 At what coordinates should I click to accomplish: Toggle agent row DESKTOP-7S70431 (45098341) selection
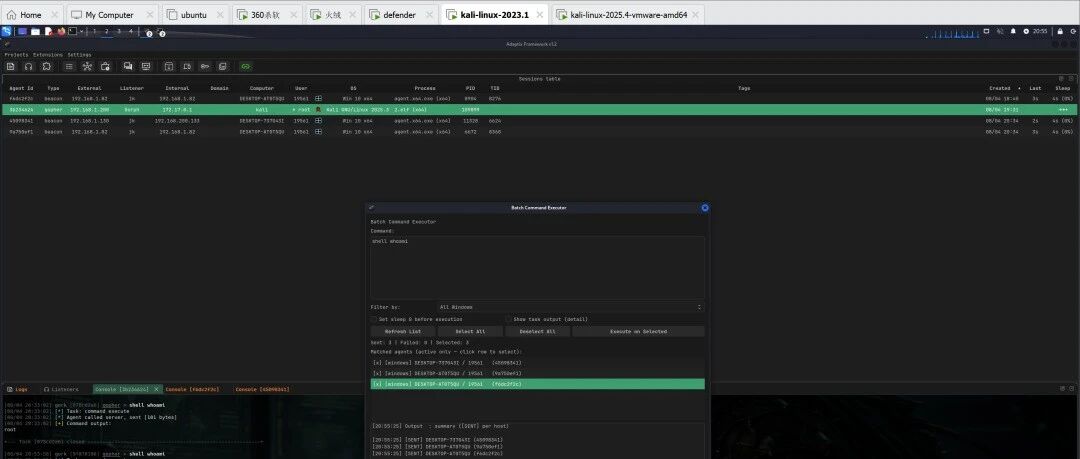pyautogui.click(x=537, y=363)
